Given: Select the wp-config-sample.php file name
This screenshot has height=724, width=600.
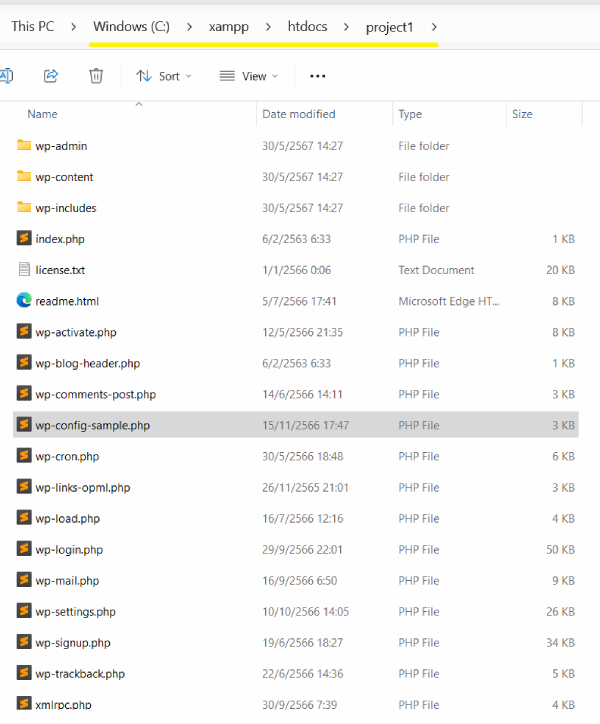Looking at the screenshot, I should coord(93,425).
